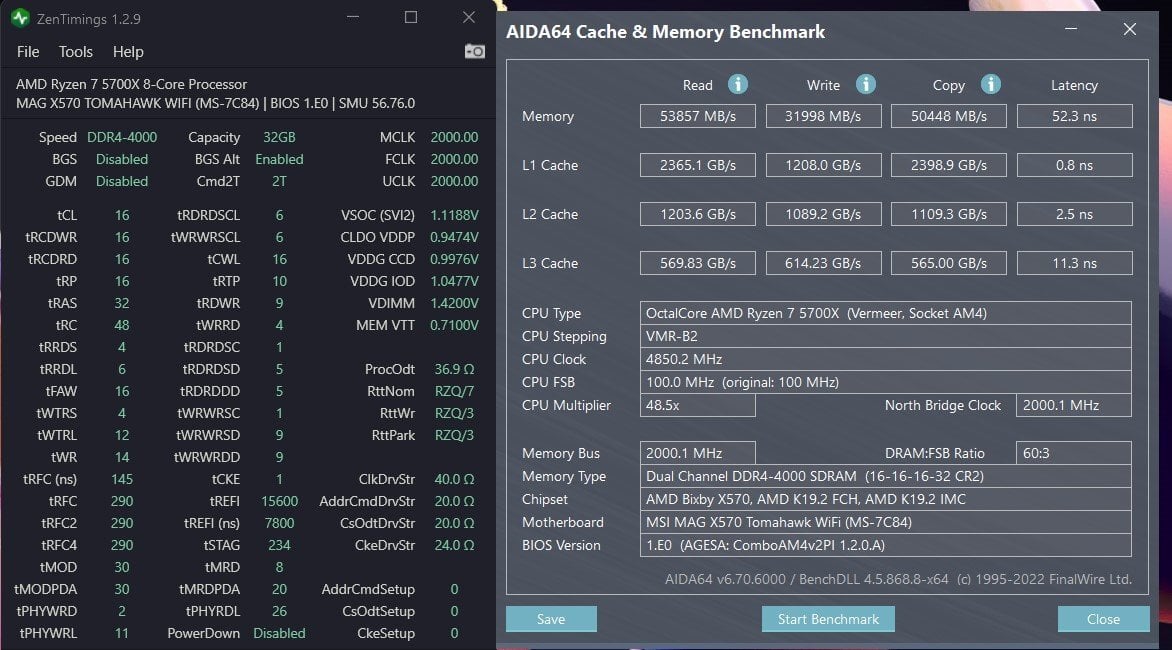Maximize the ZenTimings window
This screenshot has height=650, width=1172.
coord(411,17)
